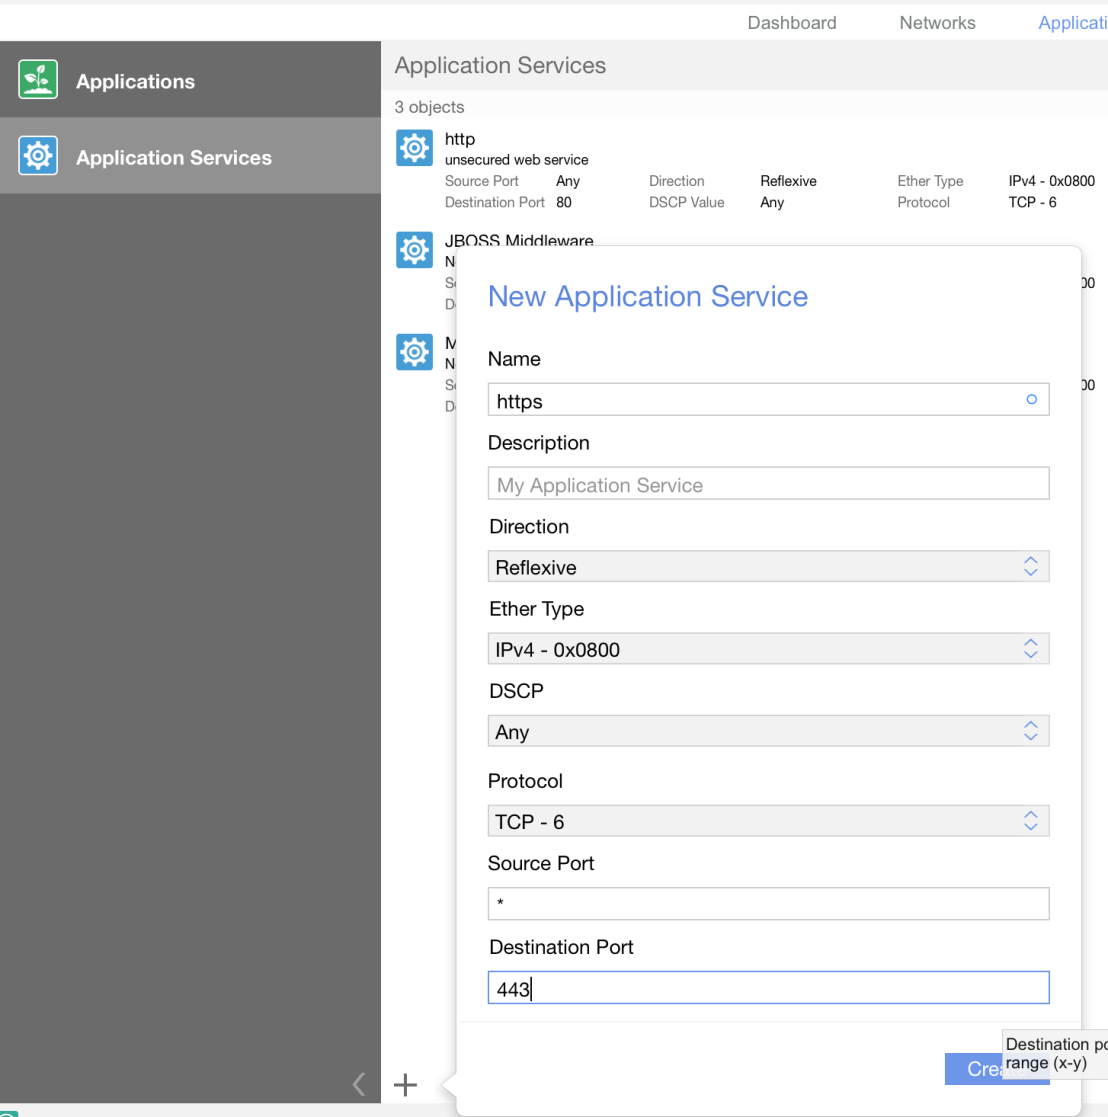
Task: Collapse the sidebar with the left chevron
Action: point(359,1084)
